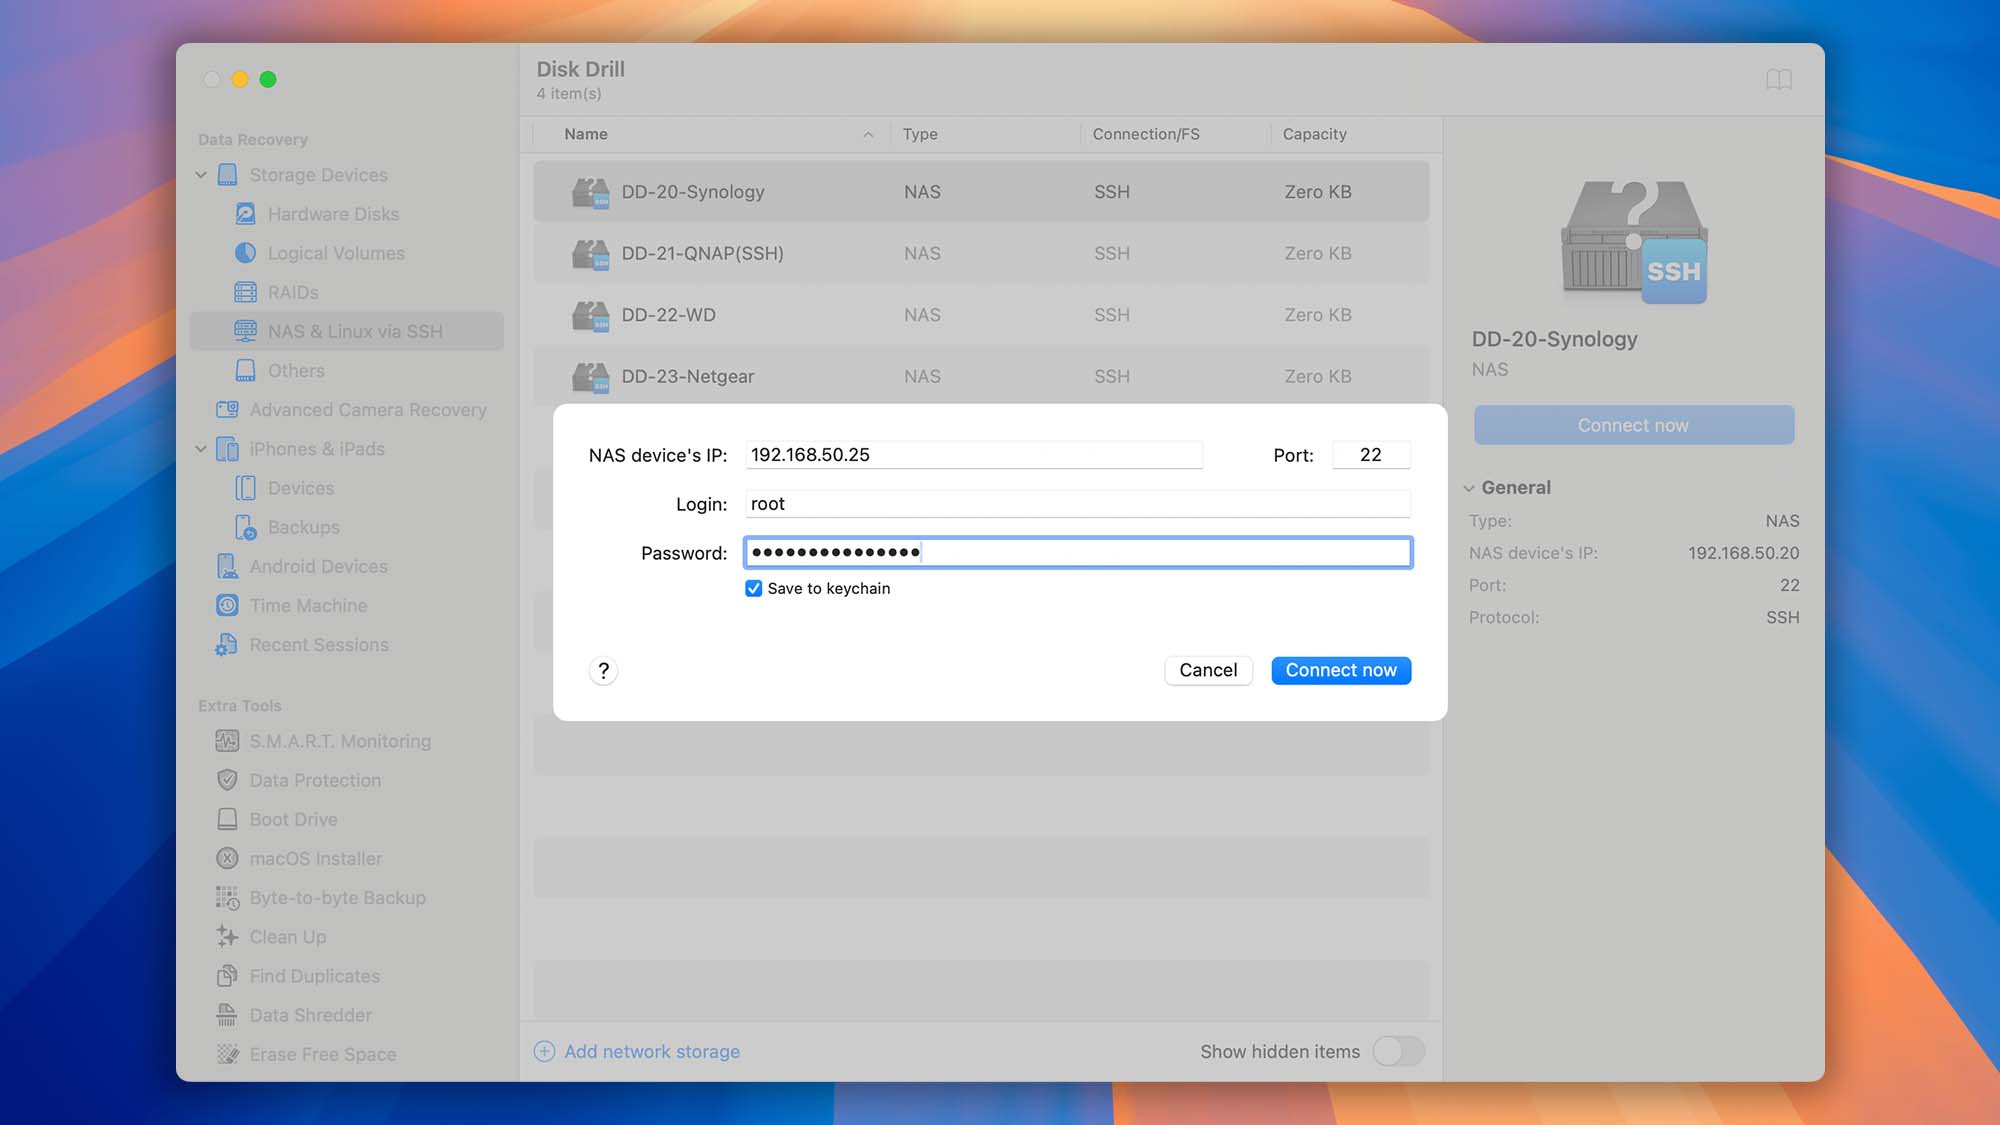Uncheck the Save to keychain checkbox

pyautogui.click(x=754, y=589)
